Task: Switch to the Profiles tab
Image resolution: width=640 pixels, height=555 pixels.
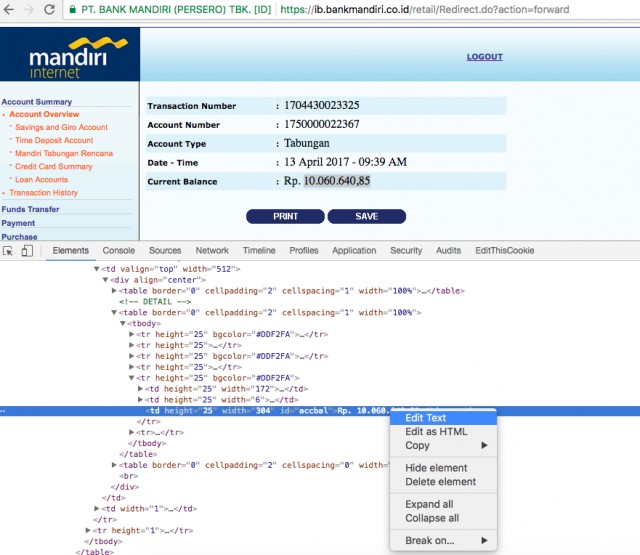Action: (x=304, y=251)
